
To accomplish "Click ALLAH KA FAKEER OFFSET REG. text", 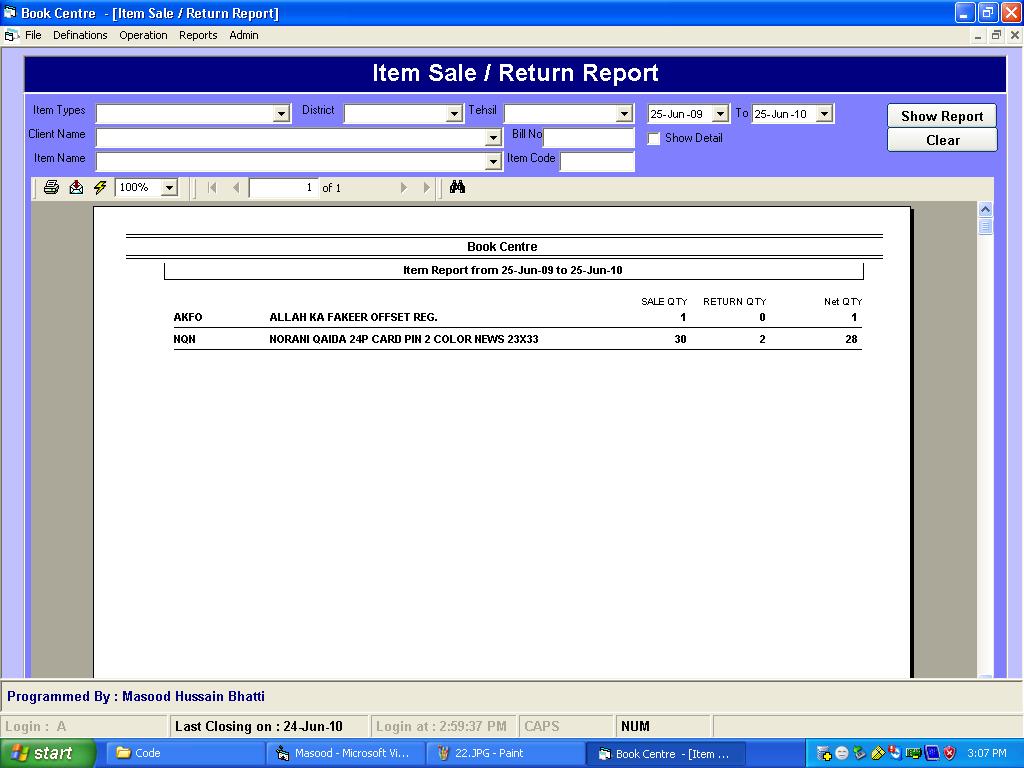I will click(x=353, y=317).
